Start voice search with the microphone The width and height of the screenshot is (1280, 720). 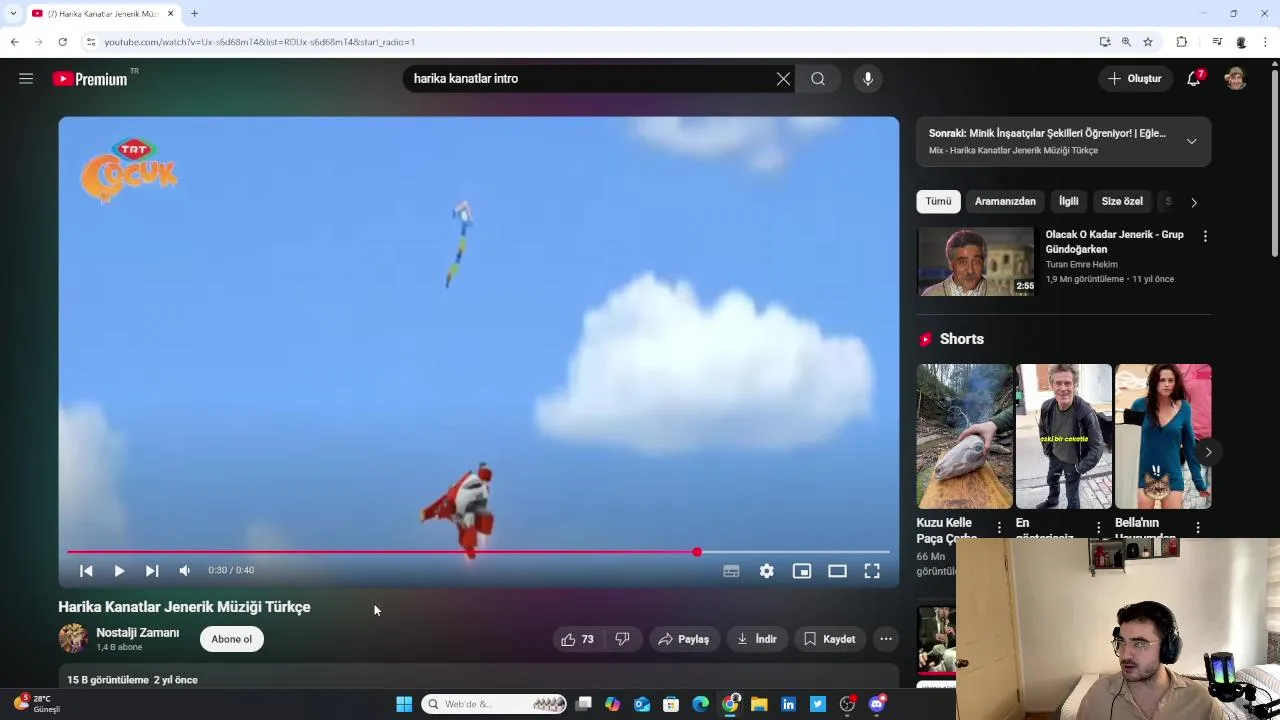(x=867, y=79)
